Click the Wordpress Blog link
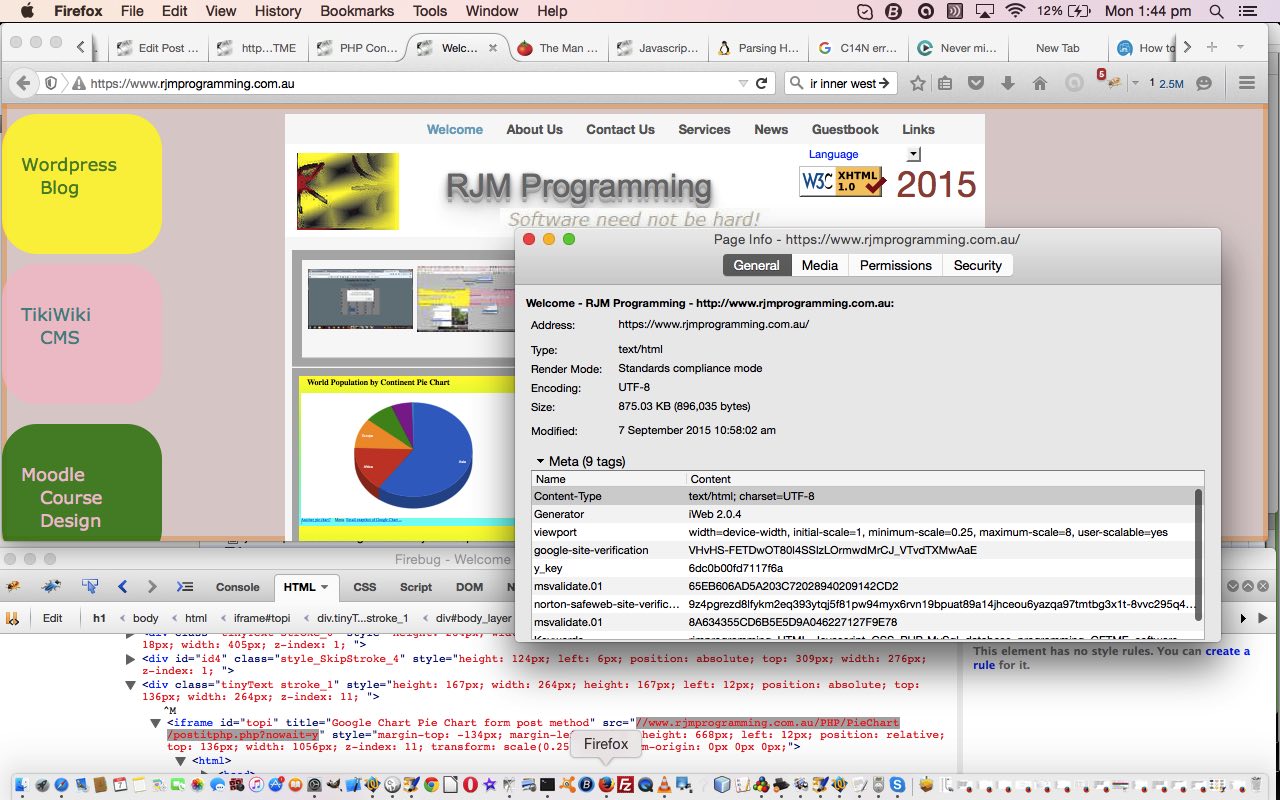This screenshot has height=800, width=1280. (x=68, y=177)
